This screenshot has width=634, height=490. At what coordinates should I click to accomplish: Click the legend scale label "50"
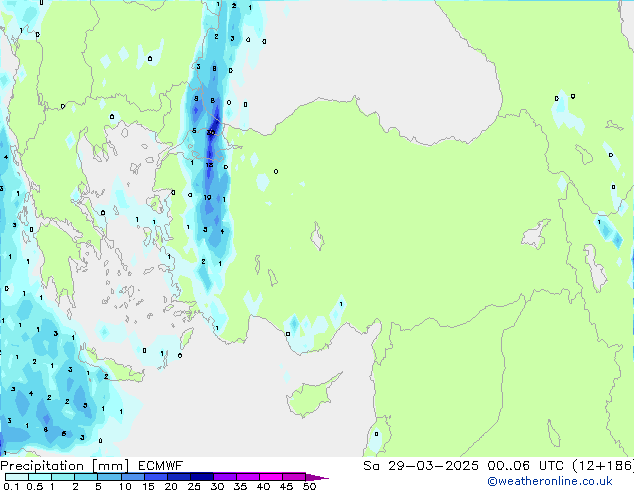click(x=310, y=486)
